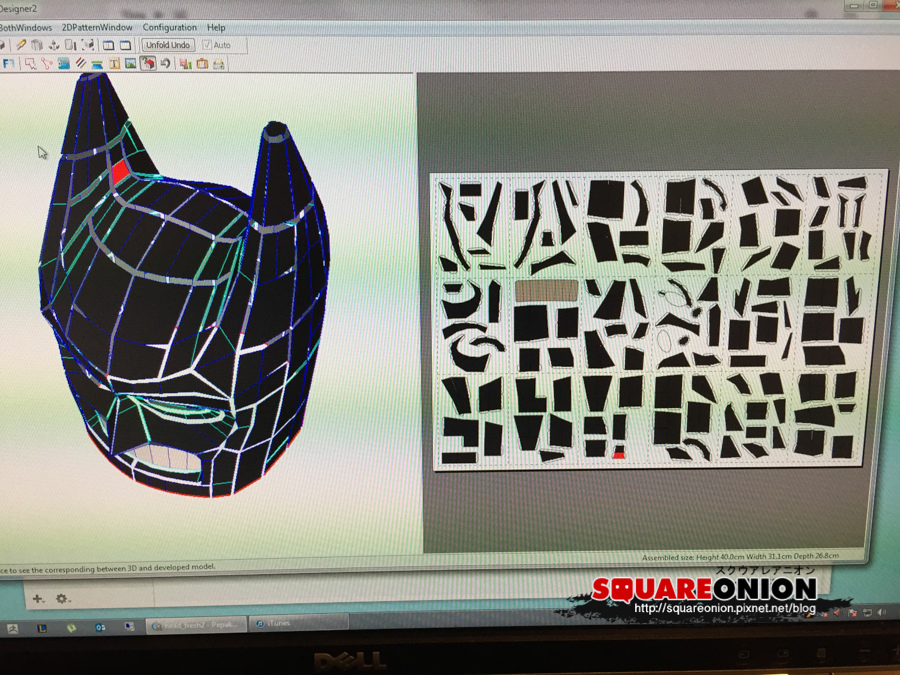Click the red piece in the 2D pattern
This screenshot has width=900, height=675.
[x=618, y=455]
